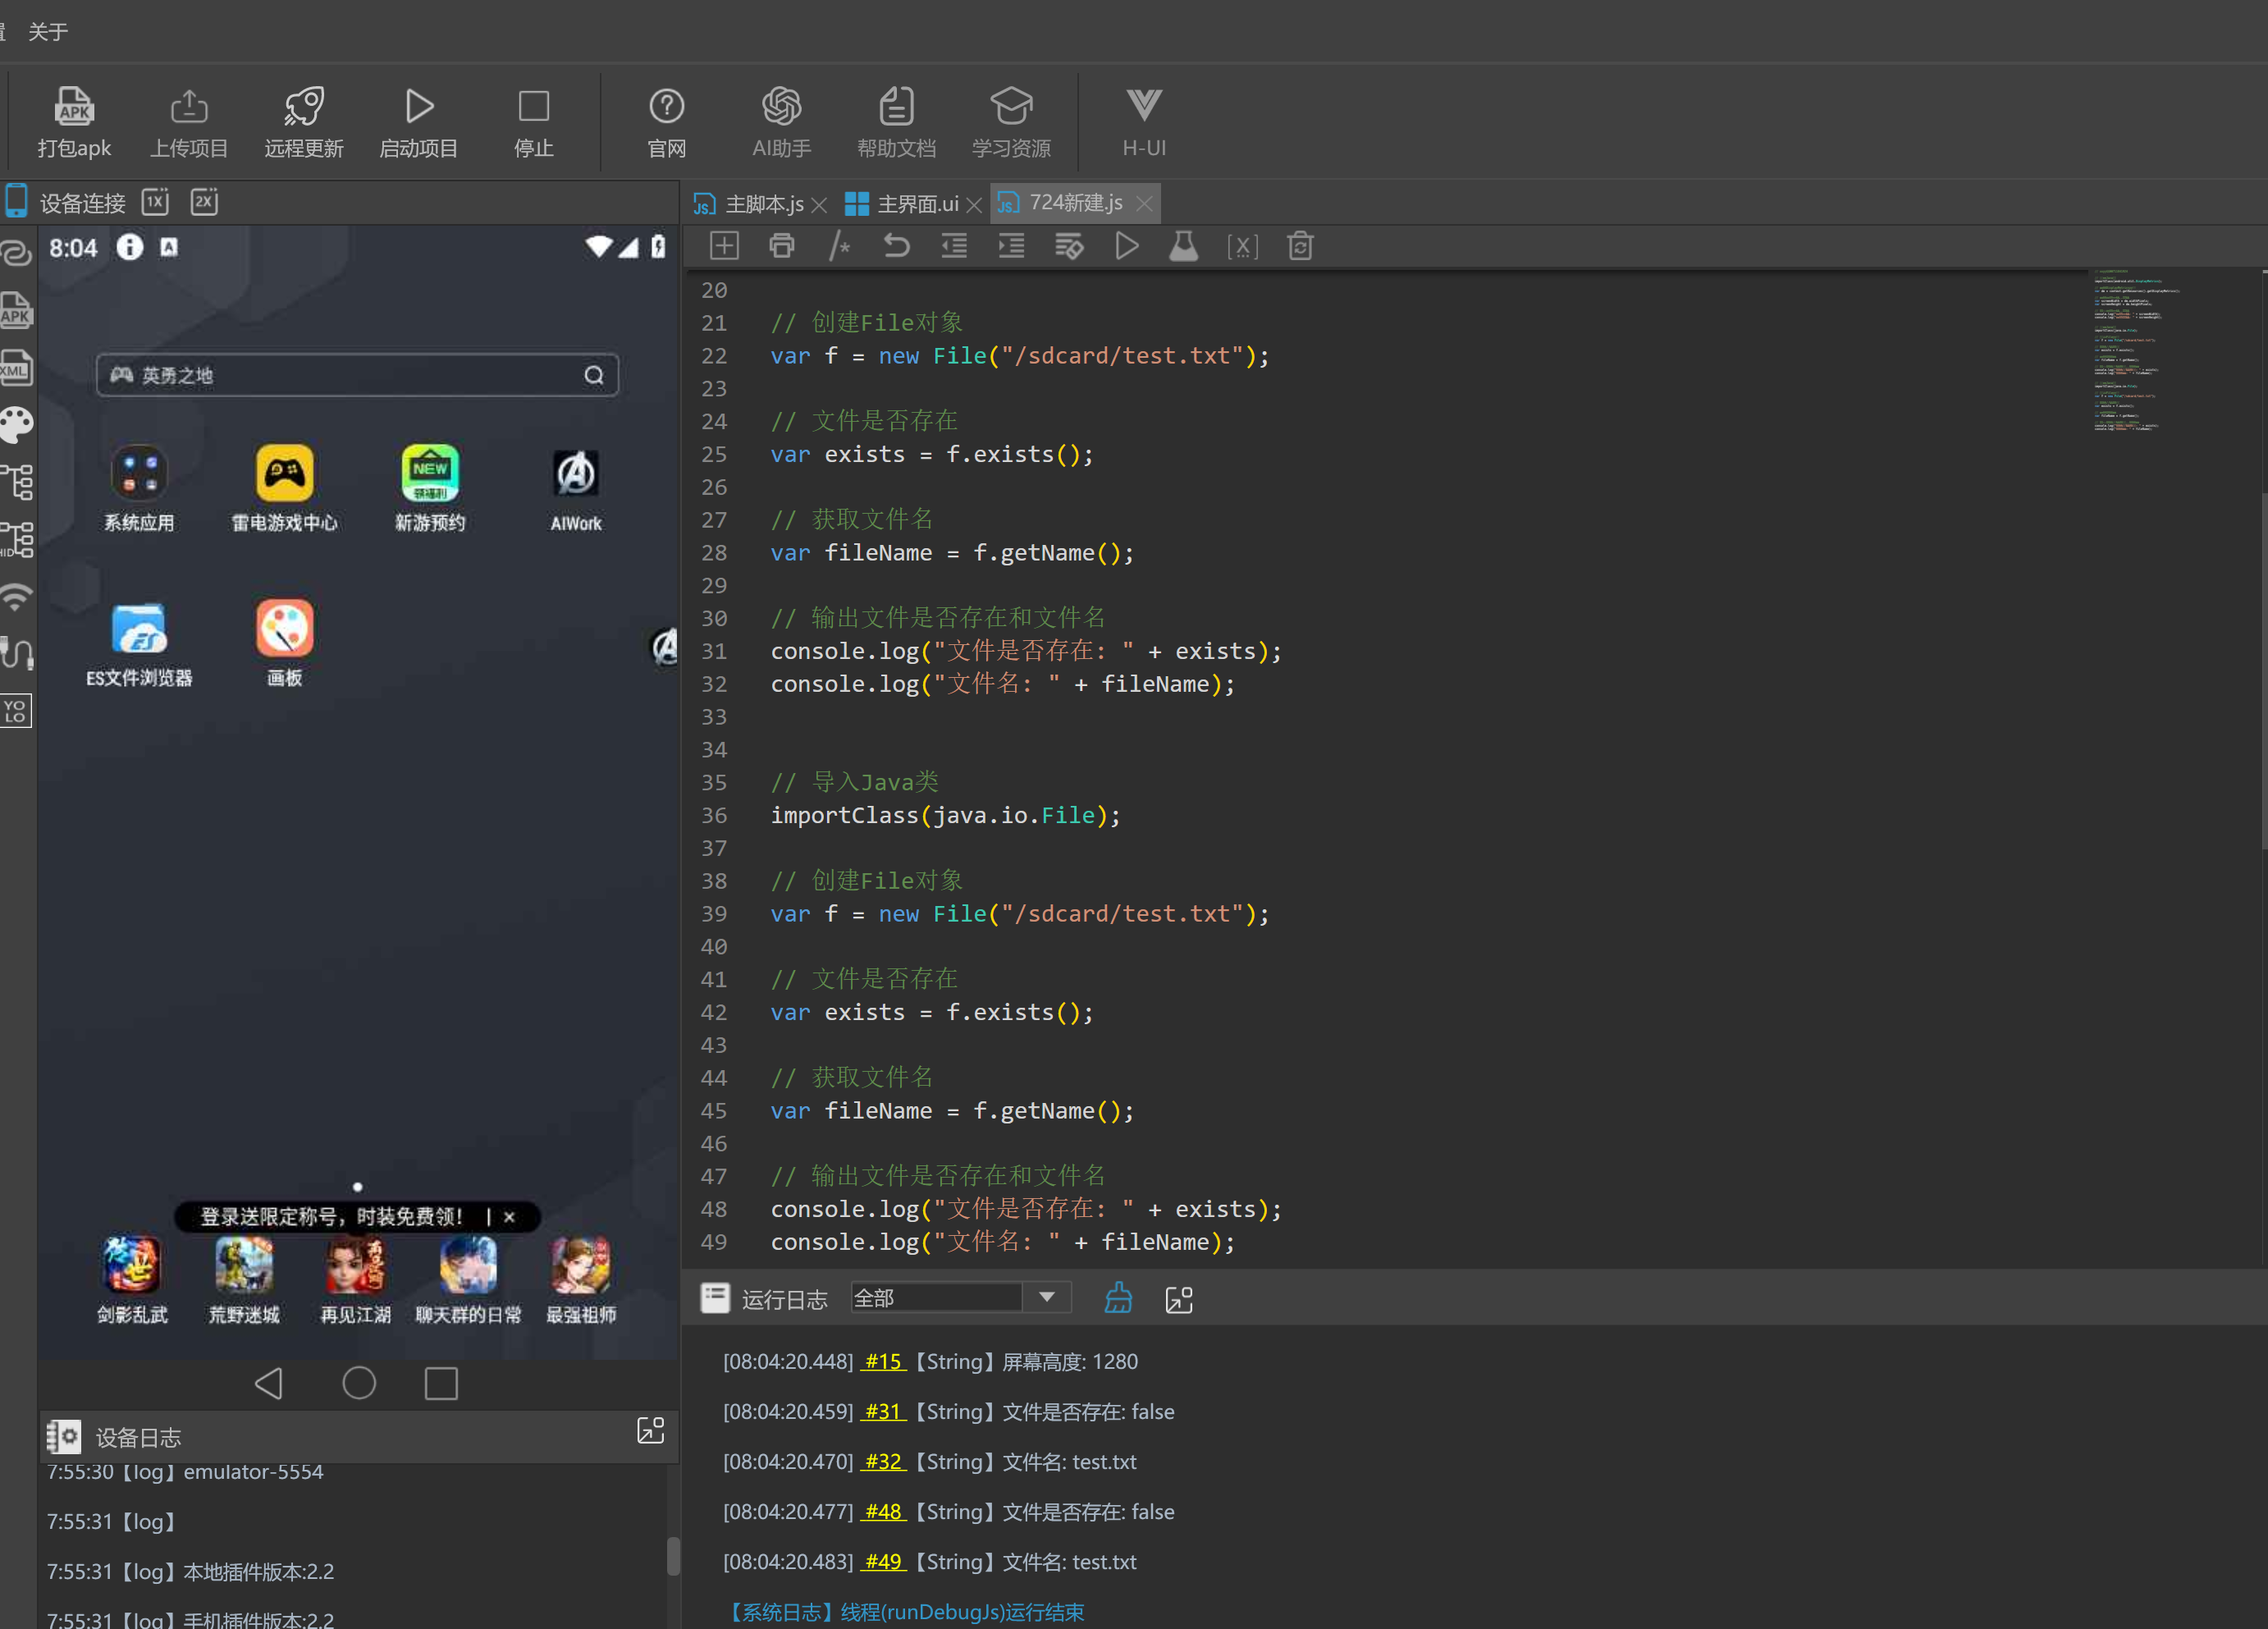Open 学习资源 learning resources
This screenshot has height=1629, width=2268.
coord(1011,121)
